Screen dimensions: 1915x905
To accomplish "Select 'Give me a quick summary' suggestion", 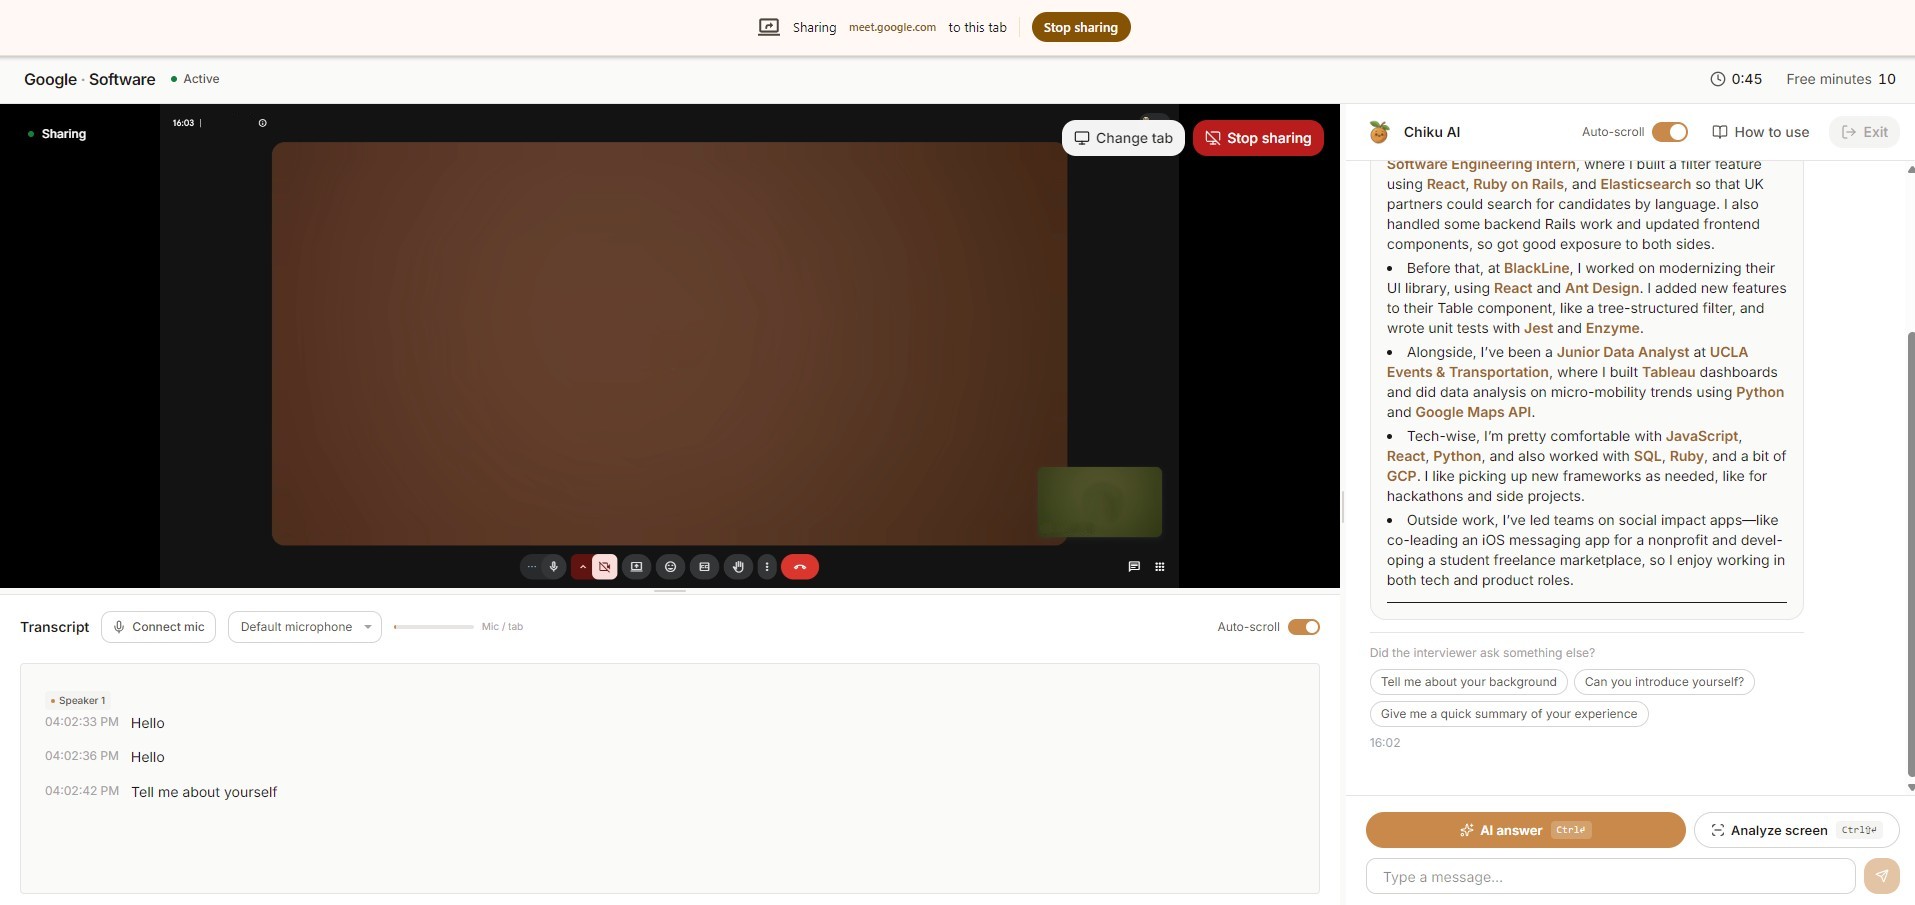I will [x=1509, y=714].
